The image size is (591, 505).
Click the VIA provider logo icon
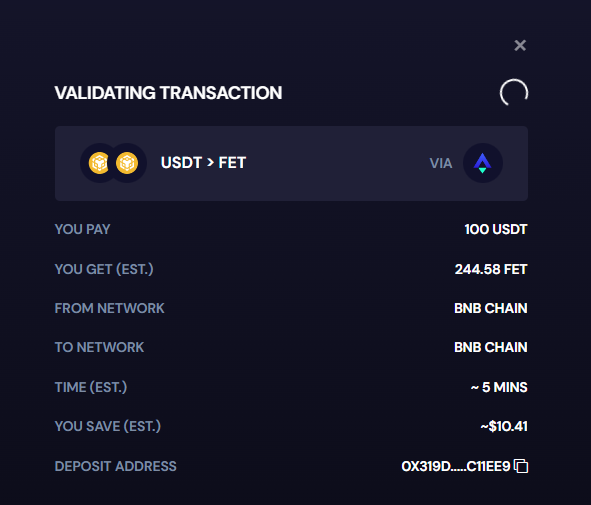pyautogui.click(x=482, y=163)
